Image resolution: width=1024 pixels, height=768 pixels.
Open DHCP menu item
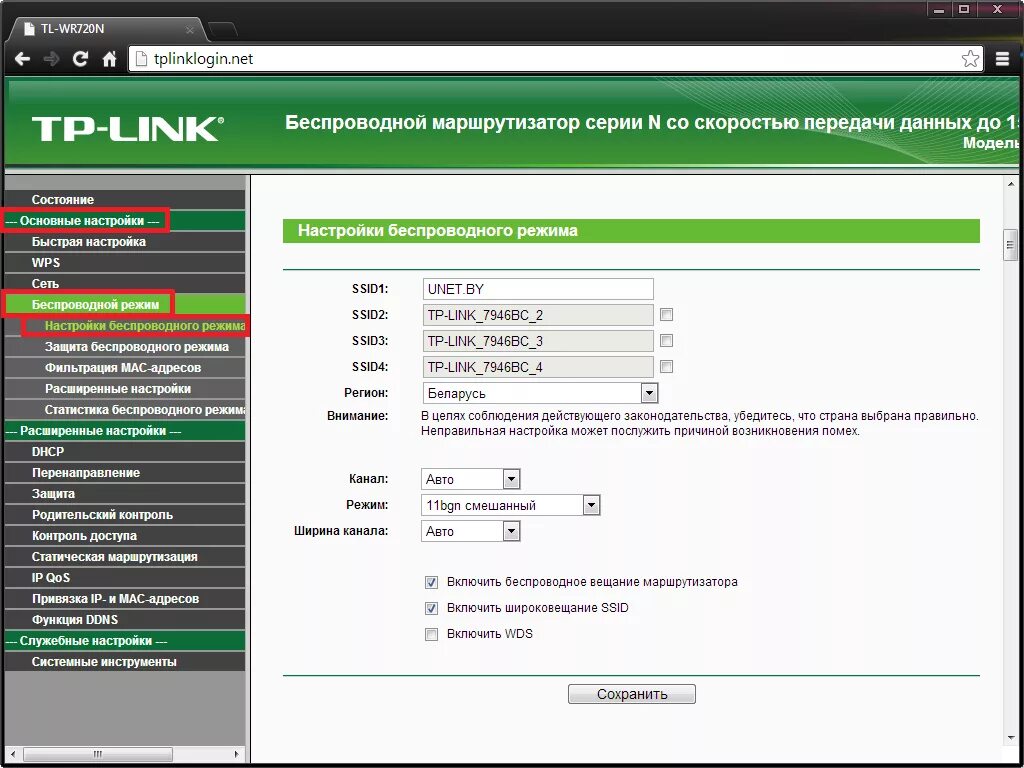(125, 452)
